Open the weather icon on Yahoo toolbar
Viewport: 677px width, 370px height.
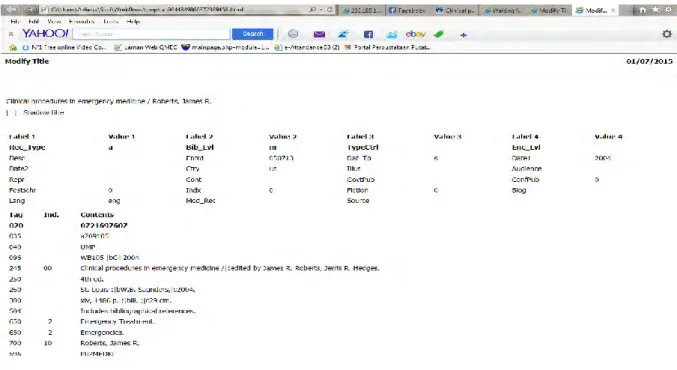point(344,34)
